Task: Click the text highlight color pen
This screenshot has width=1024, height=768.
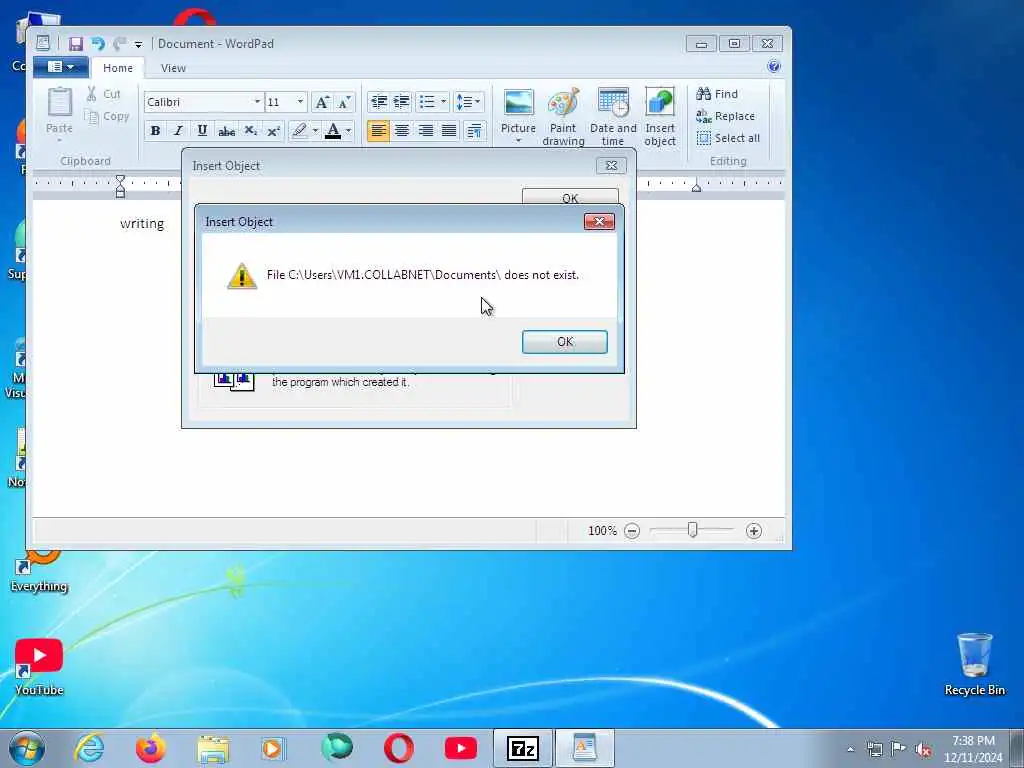Action: tap(299, 131)
